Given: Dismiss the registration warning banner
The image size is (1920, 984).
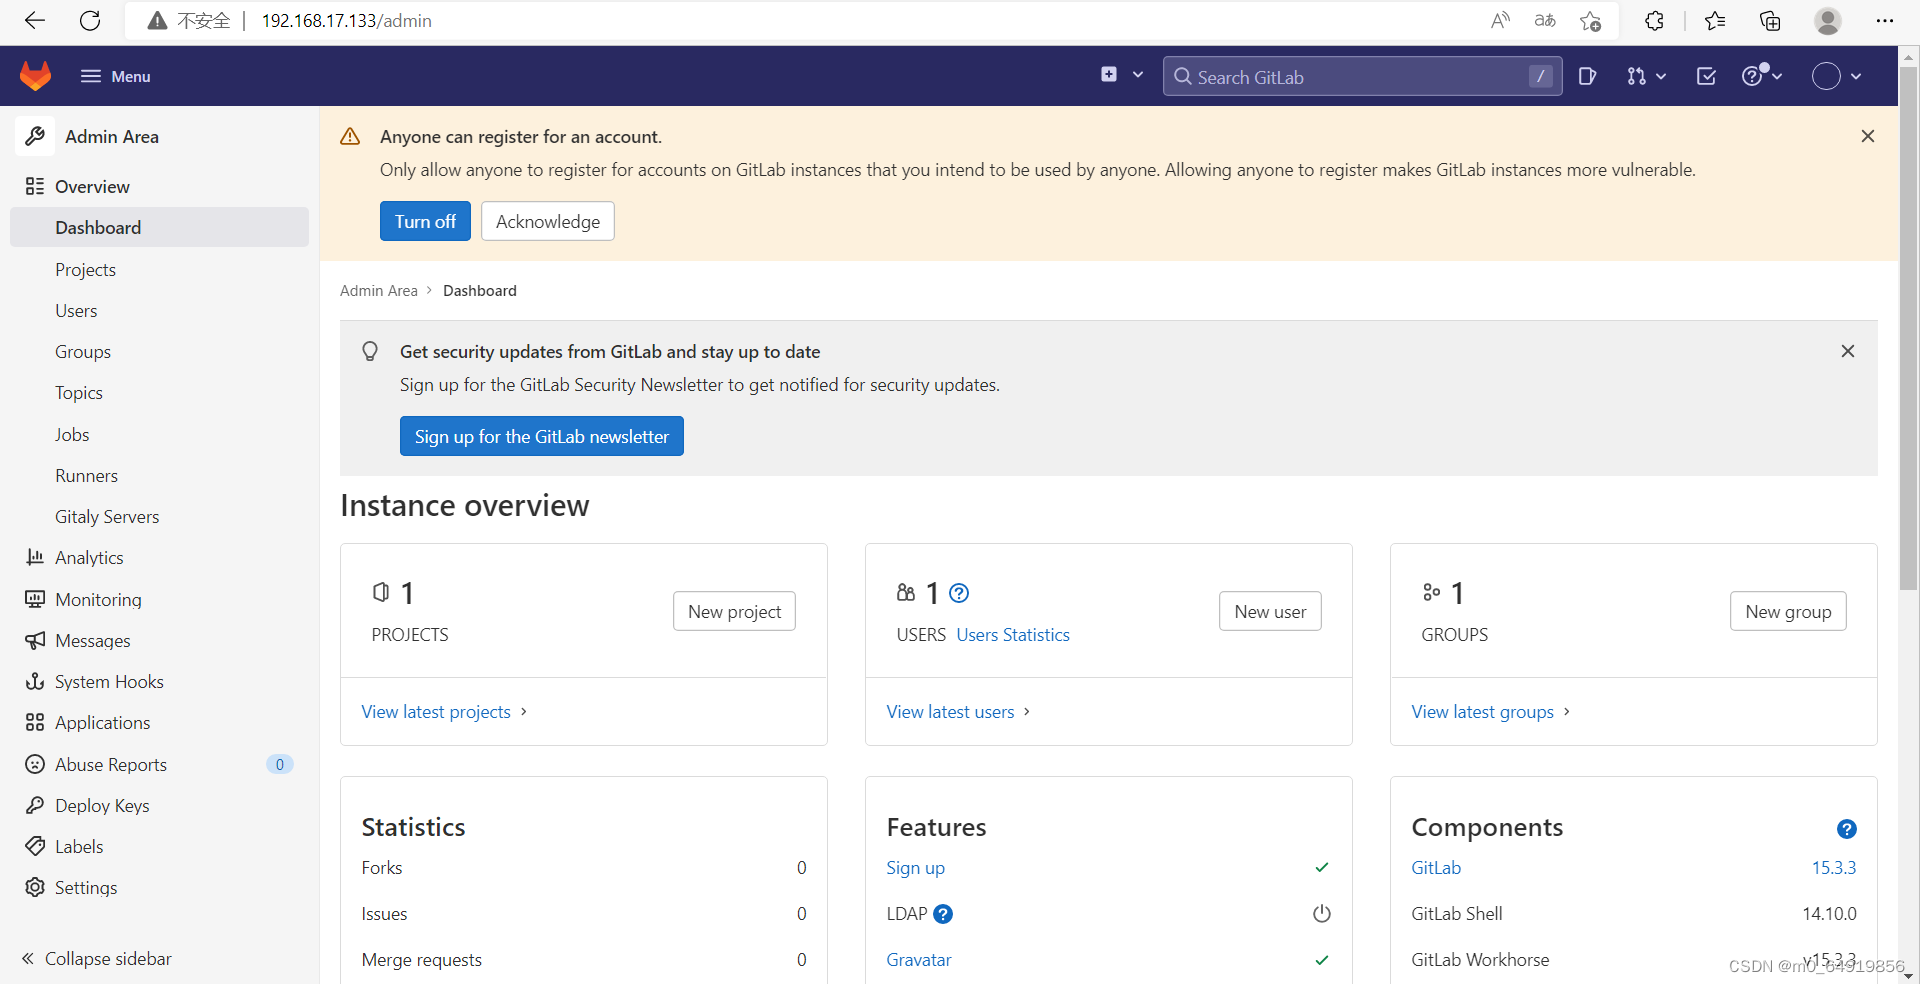Looking at the screenshot, I should click(x=1867, y=136).
